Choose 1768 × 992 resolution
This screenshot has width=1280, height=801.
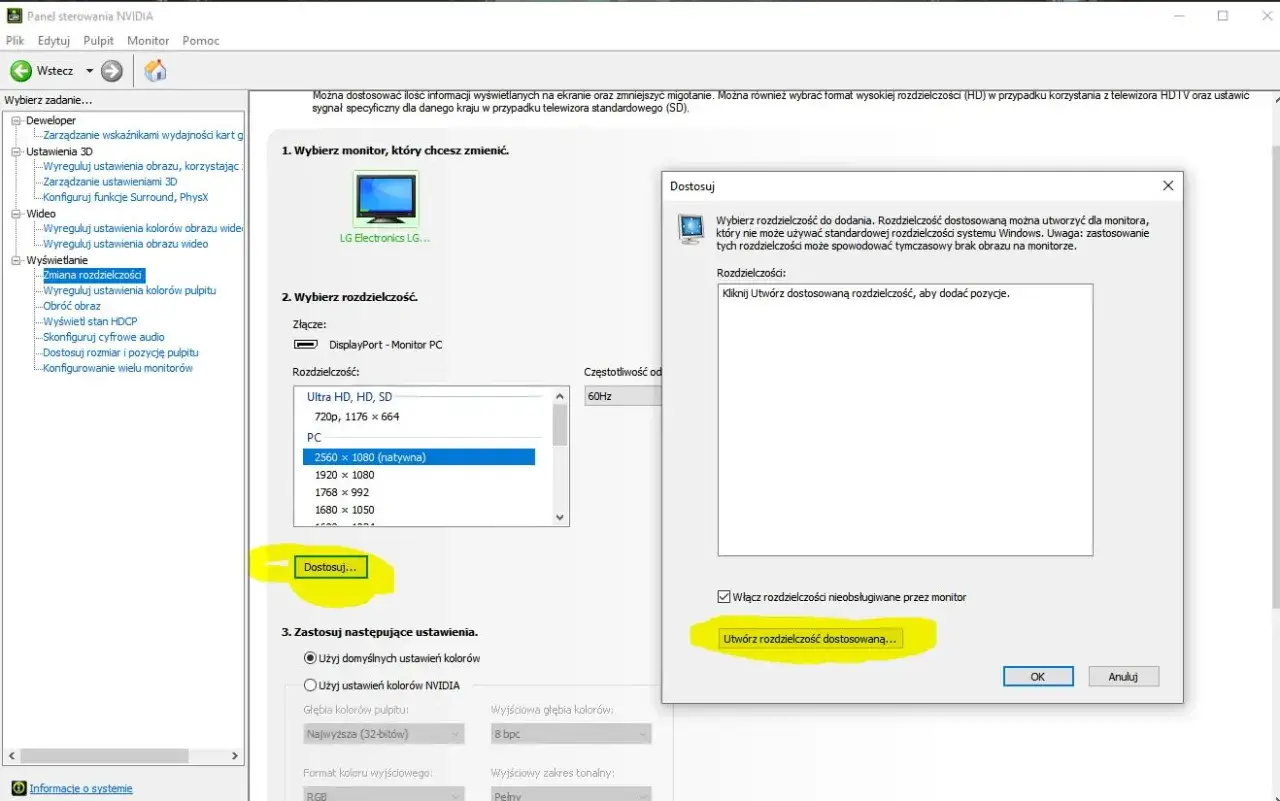(341, 492)
